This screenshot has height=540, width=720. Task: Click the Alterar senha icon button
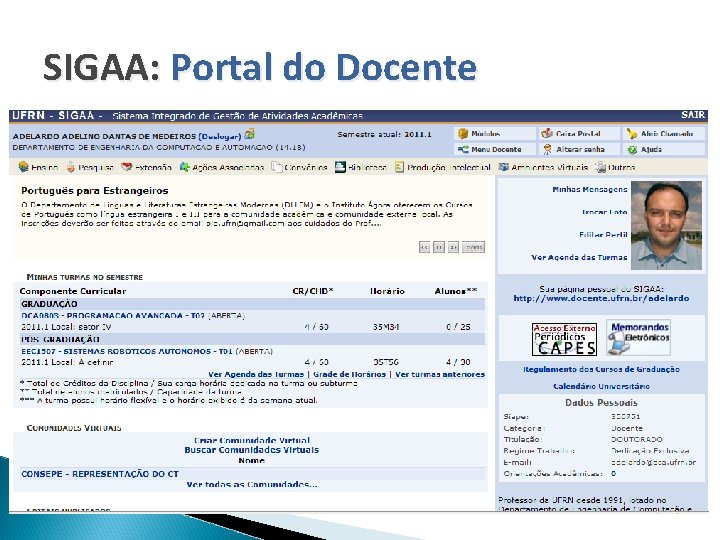click(x=547, y=149)
